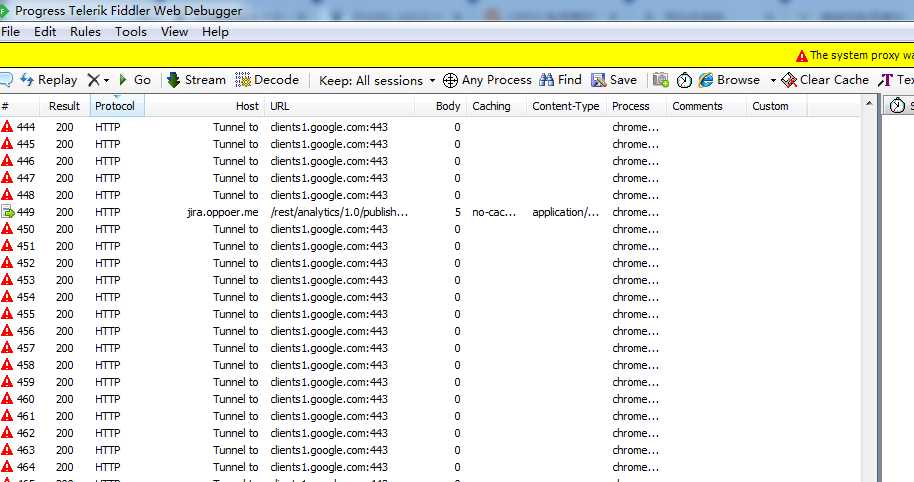Click the Replay toolbar button

point(49,80)
